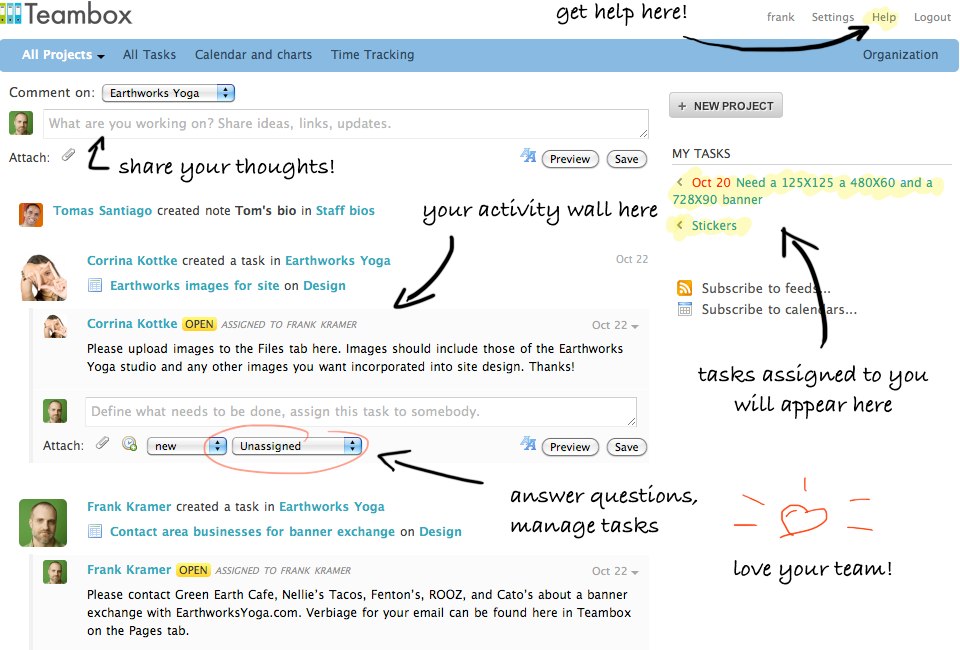Open the Comment on project dropdown
960x650 pixels.
point(168,93)
